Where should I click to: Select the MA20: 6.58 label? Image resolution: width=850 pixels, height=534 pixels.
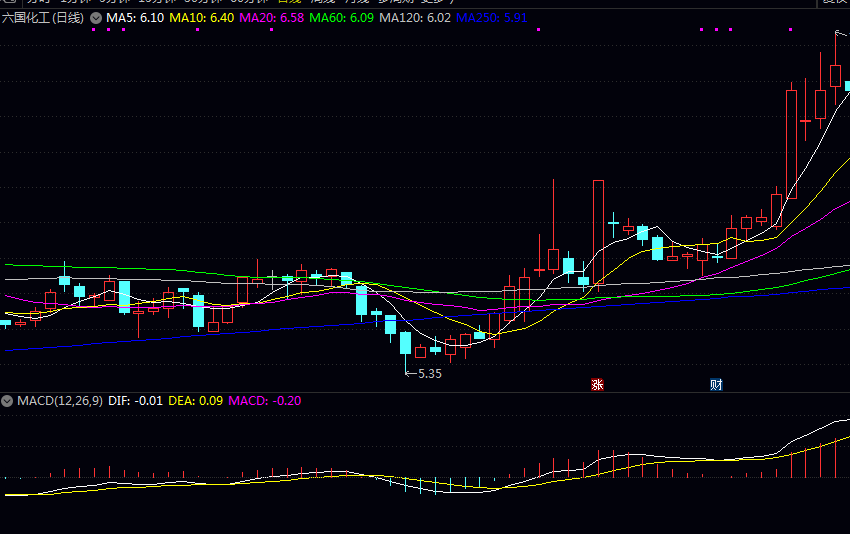click(x=272, y=18)
